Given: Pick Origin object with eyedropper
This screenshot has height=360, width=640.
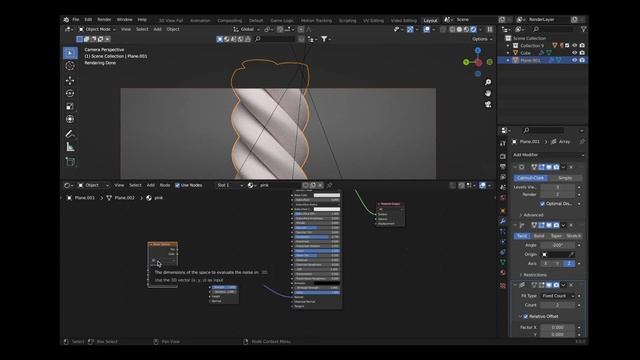Looking at the screenshot, I should pyautogui.click(x=571, y=254).
